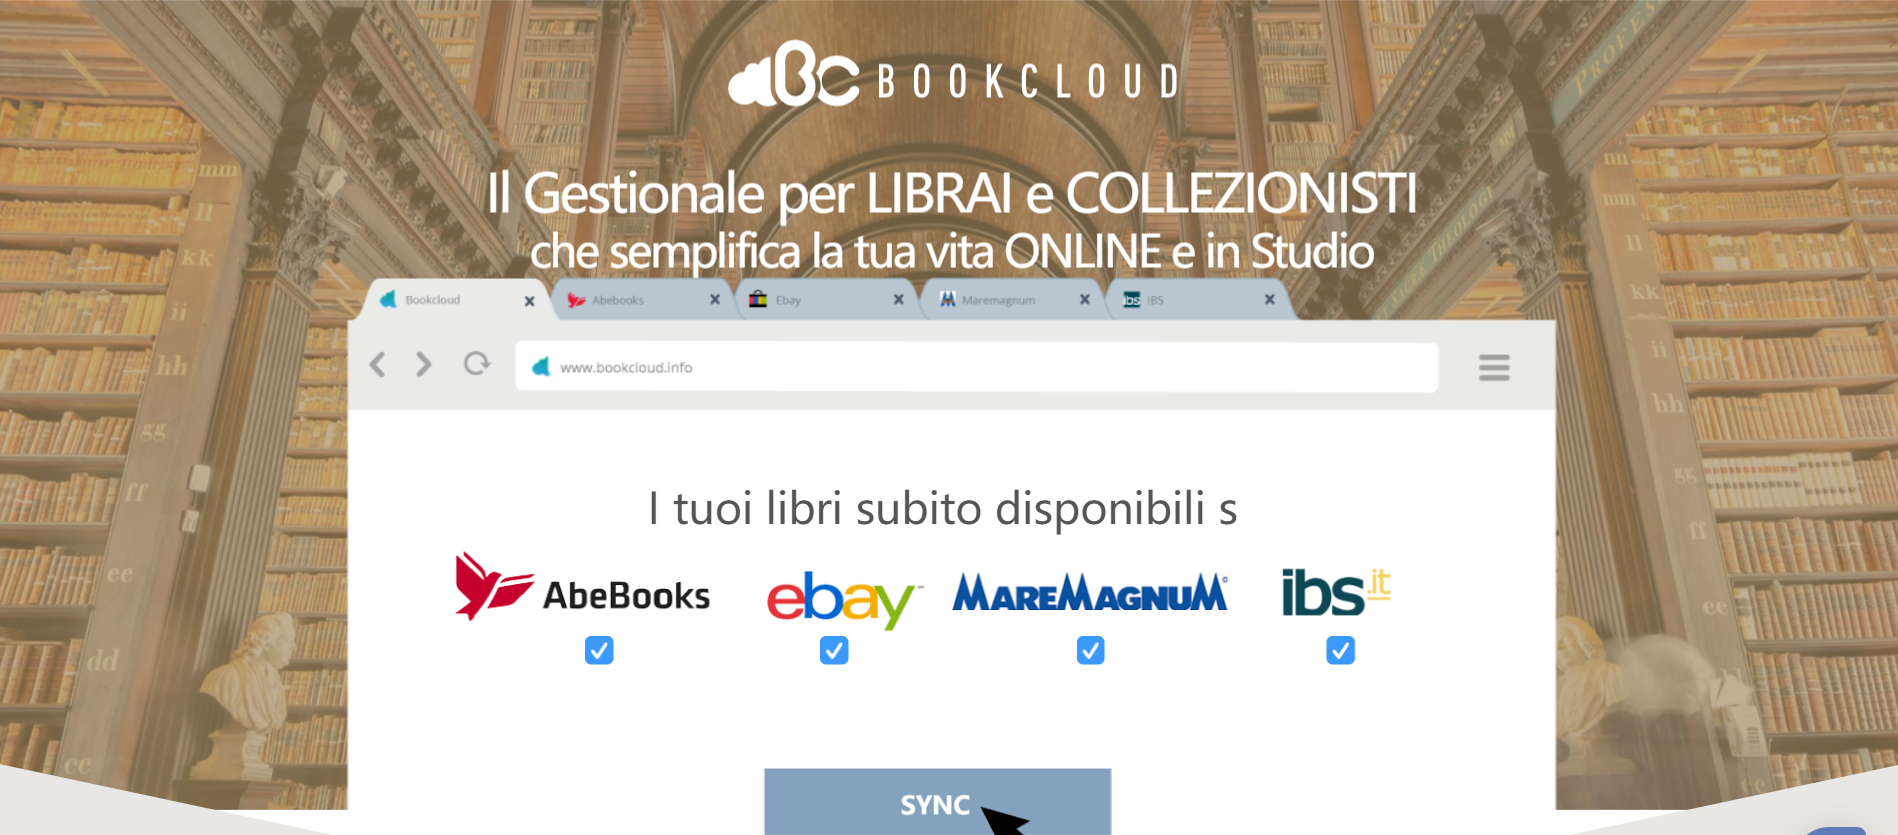1898x835 pixels.
Task: Click the ibs.it logo
Action: [x=1336, y=592]
